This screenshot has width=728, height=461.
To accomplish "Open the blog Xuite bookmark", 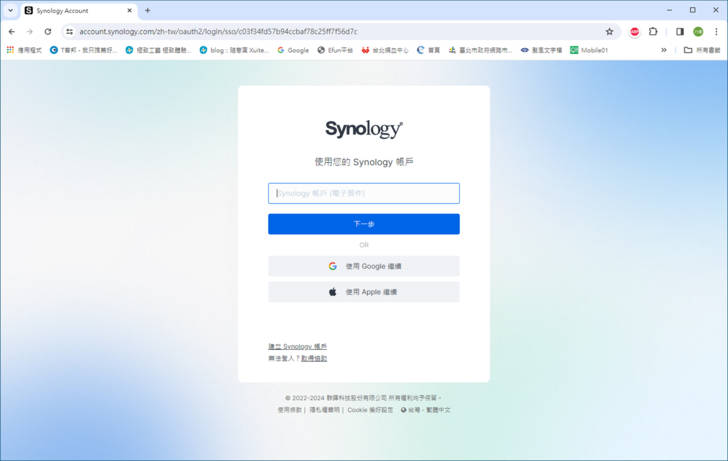I will (234, 50).
